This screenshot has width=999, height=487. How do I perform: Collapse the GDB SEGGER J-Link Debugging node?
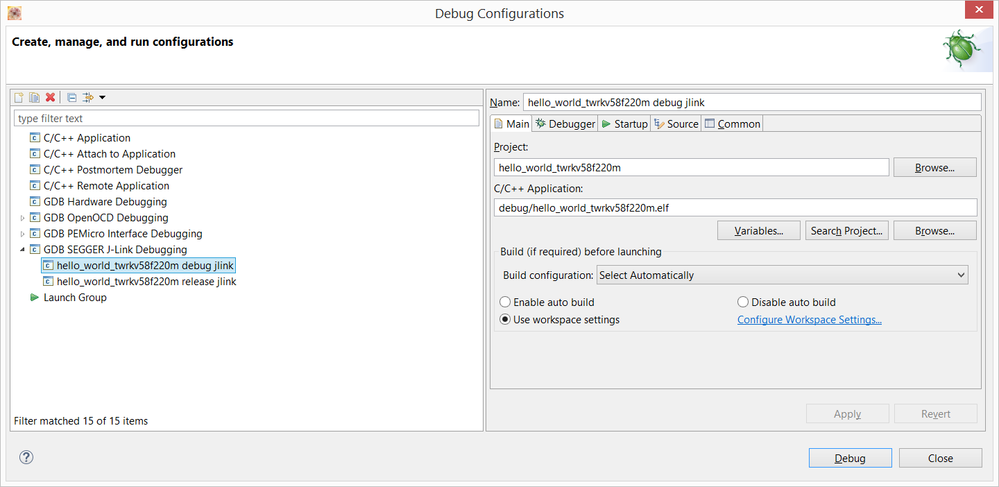(22, 250)
